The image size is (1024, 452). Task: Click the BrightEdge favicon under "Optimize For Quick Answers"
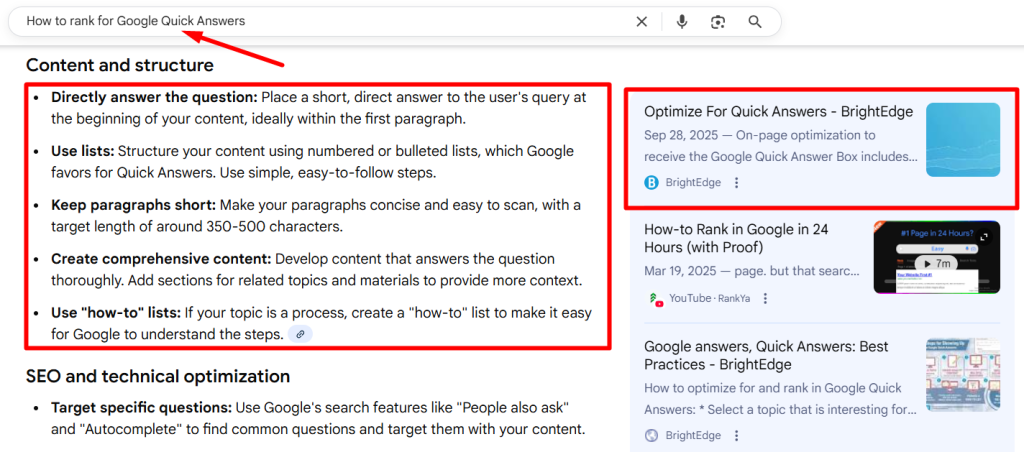coord(652,182)
